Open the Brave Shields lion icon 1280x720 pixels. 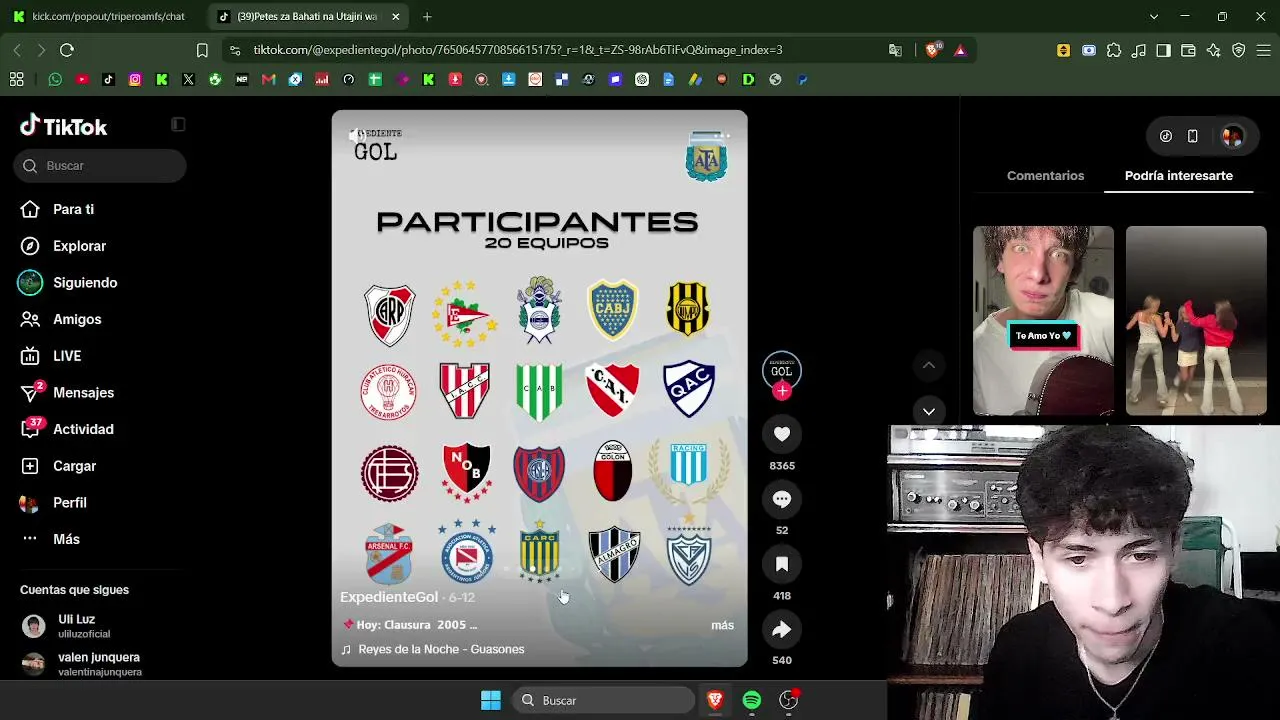click(x=933, y=50)
